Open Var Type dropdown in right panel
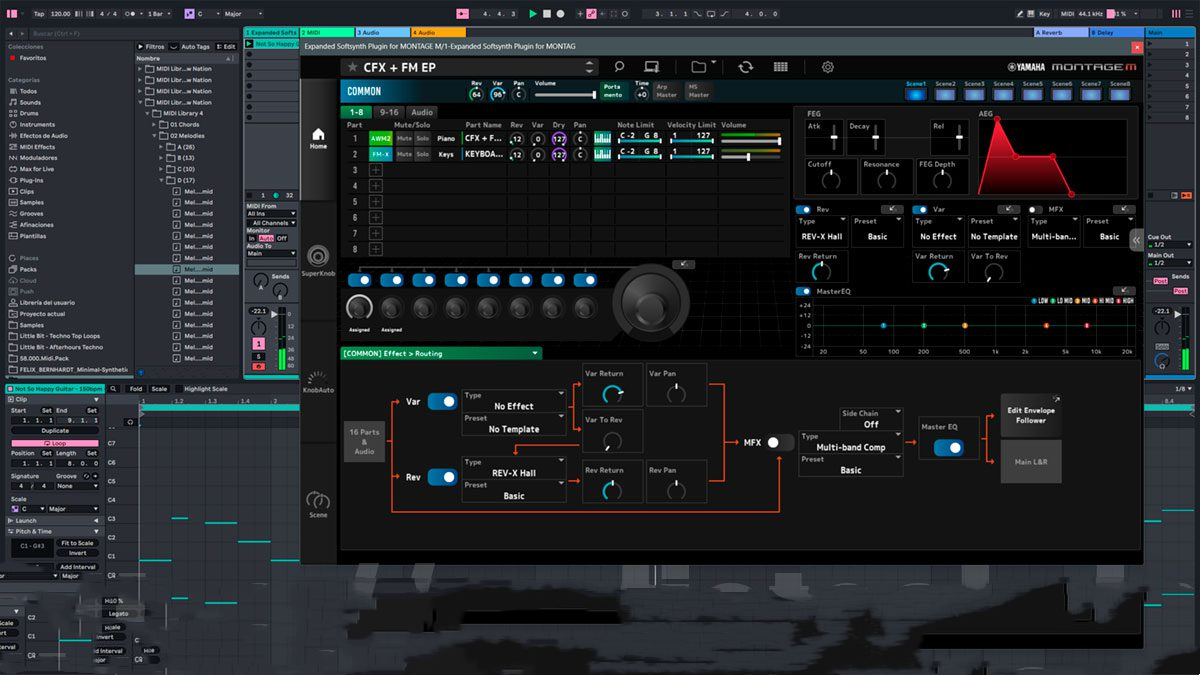The image size is (1200, 675). (x=938, y=231)
